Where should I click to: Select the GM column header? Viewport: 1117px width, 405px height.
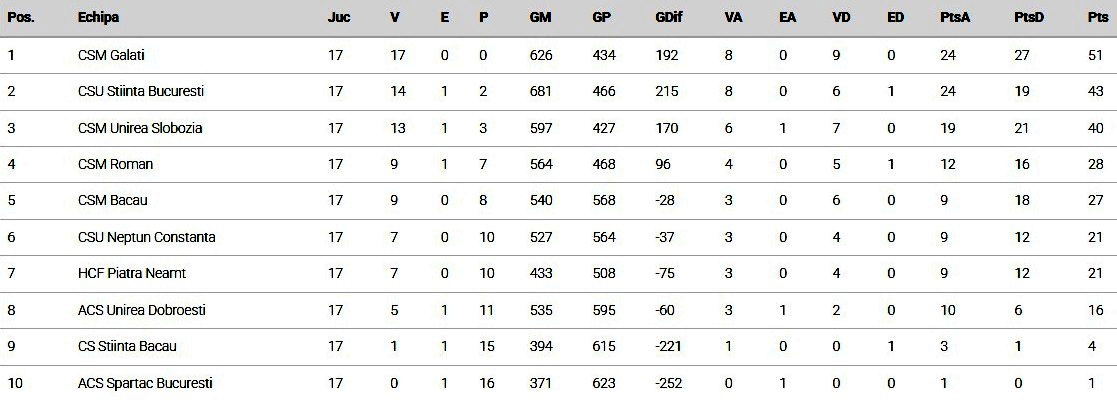click(542, 18)
